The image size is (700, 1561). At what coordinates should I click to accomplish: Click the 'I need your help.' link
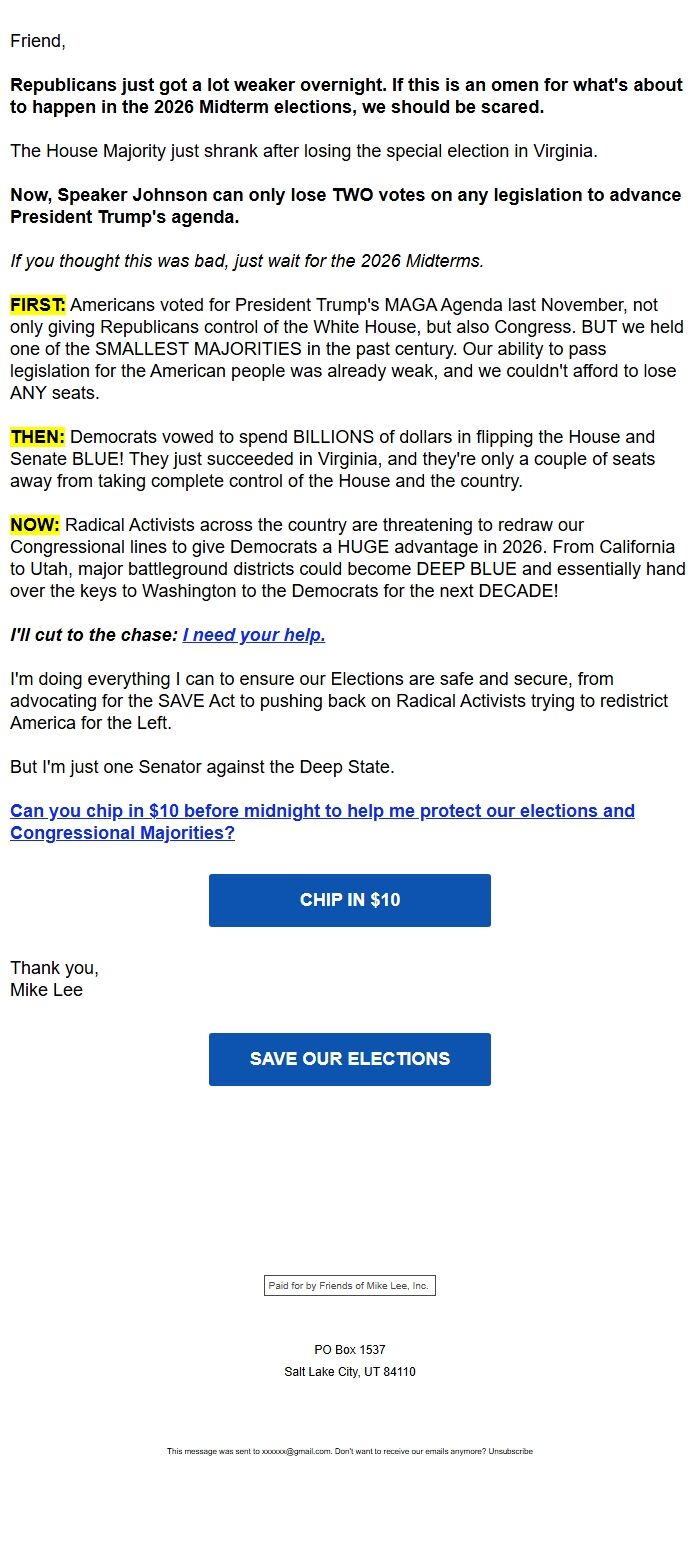(x=254, y=635)
